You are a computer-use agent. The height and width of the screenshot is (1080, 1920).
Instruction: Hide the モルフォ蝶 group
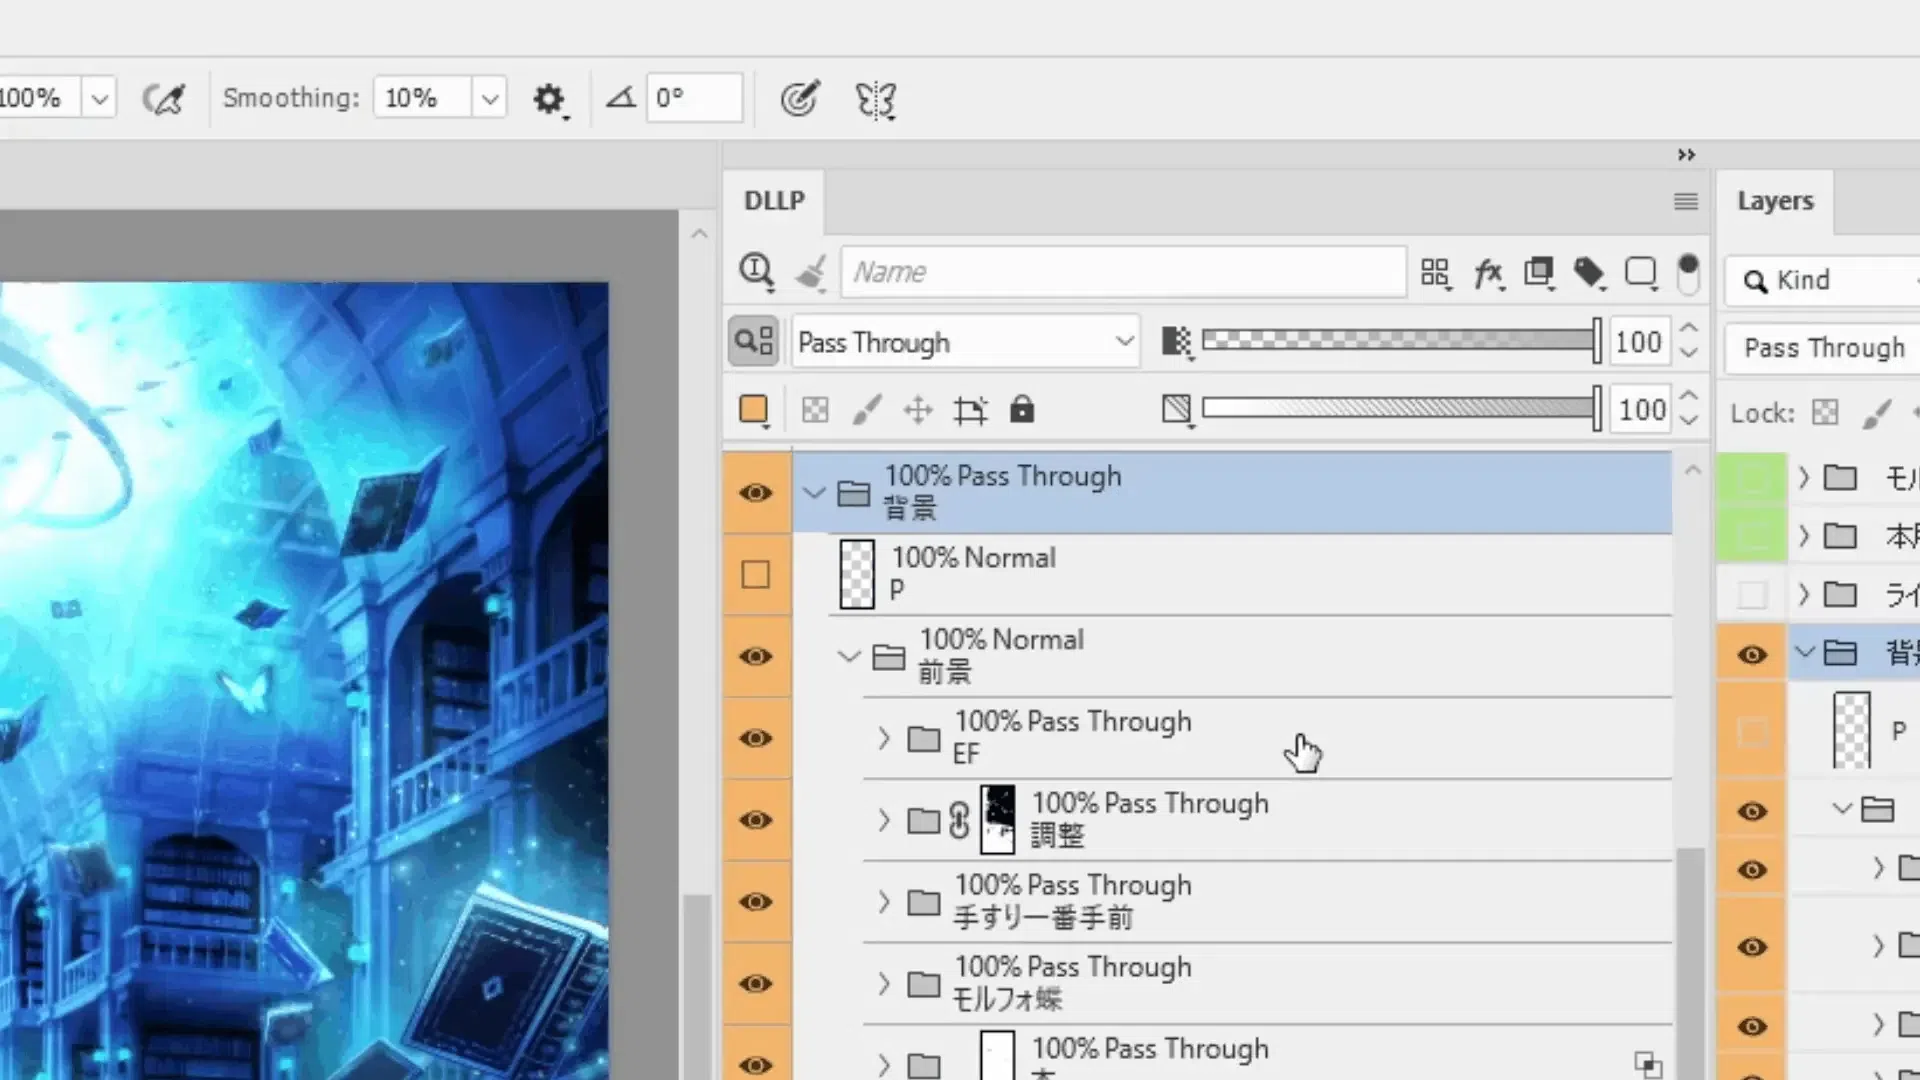point(756,984)
